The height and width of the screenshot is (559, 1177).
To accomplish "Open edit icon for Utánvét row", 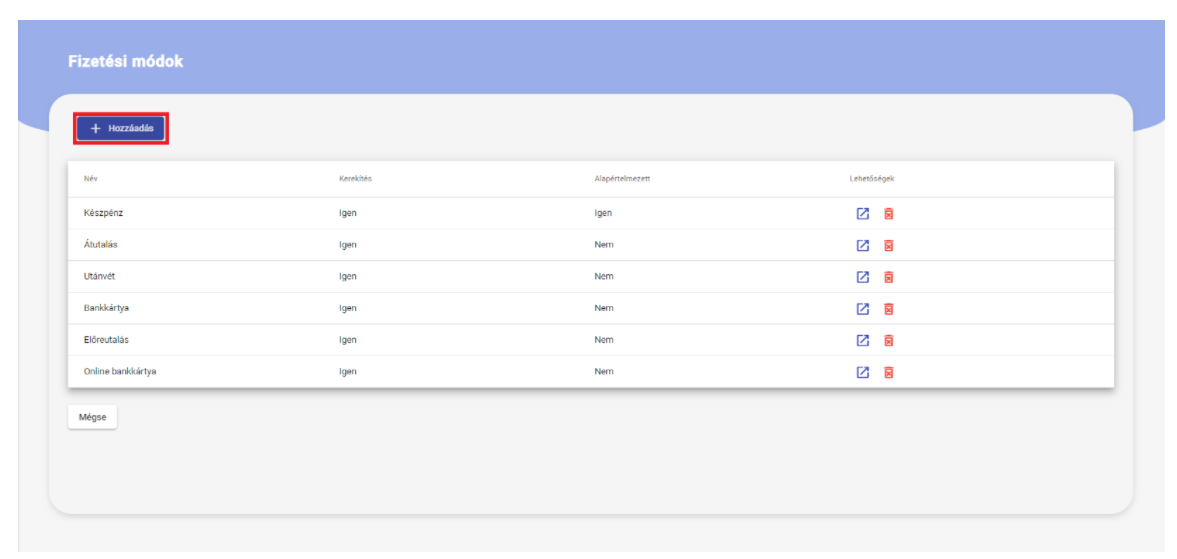I will [862, 277].
